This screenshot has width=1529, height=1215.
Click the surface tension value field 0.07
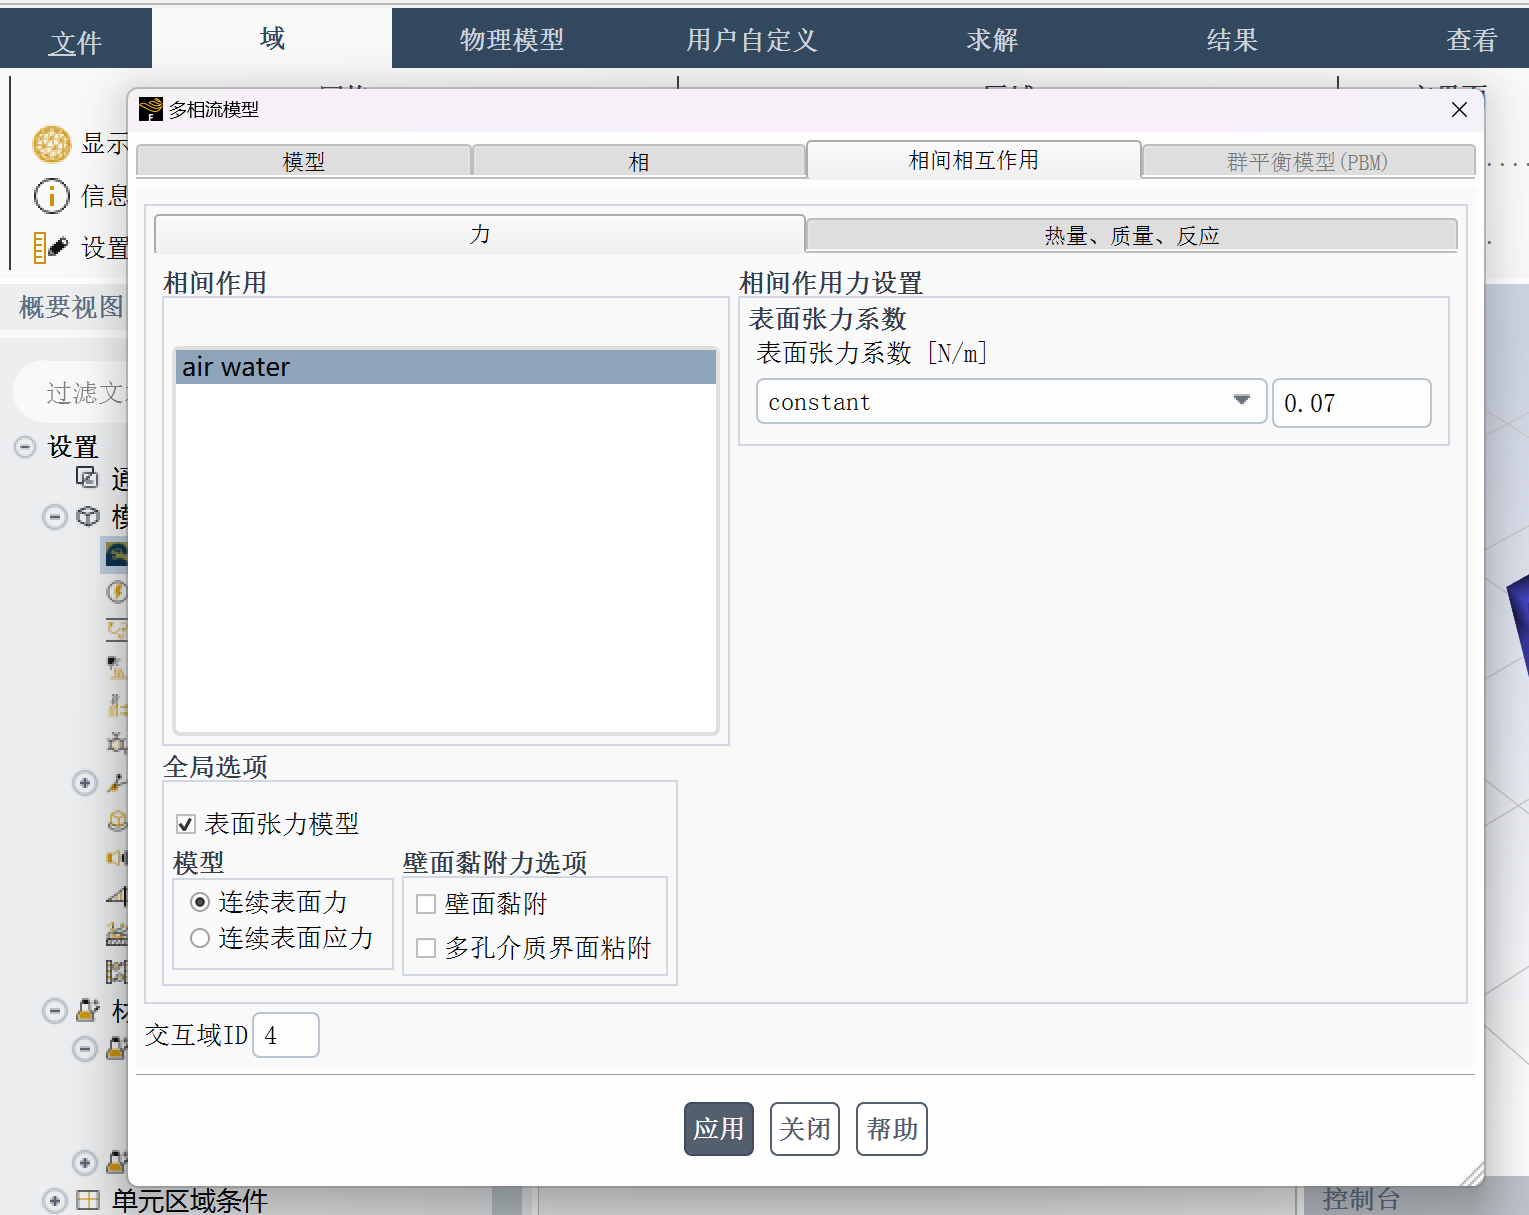click(1351, 403)
